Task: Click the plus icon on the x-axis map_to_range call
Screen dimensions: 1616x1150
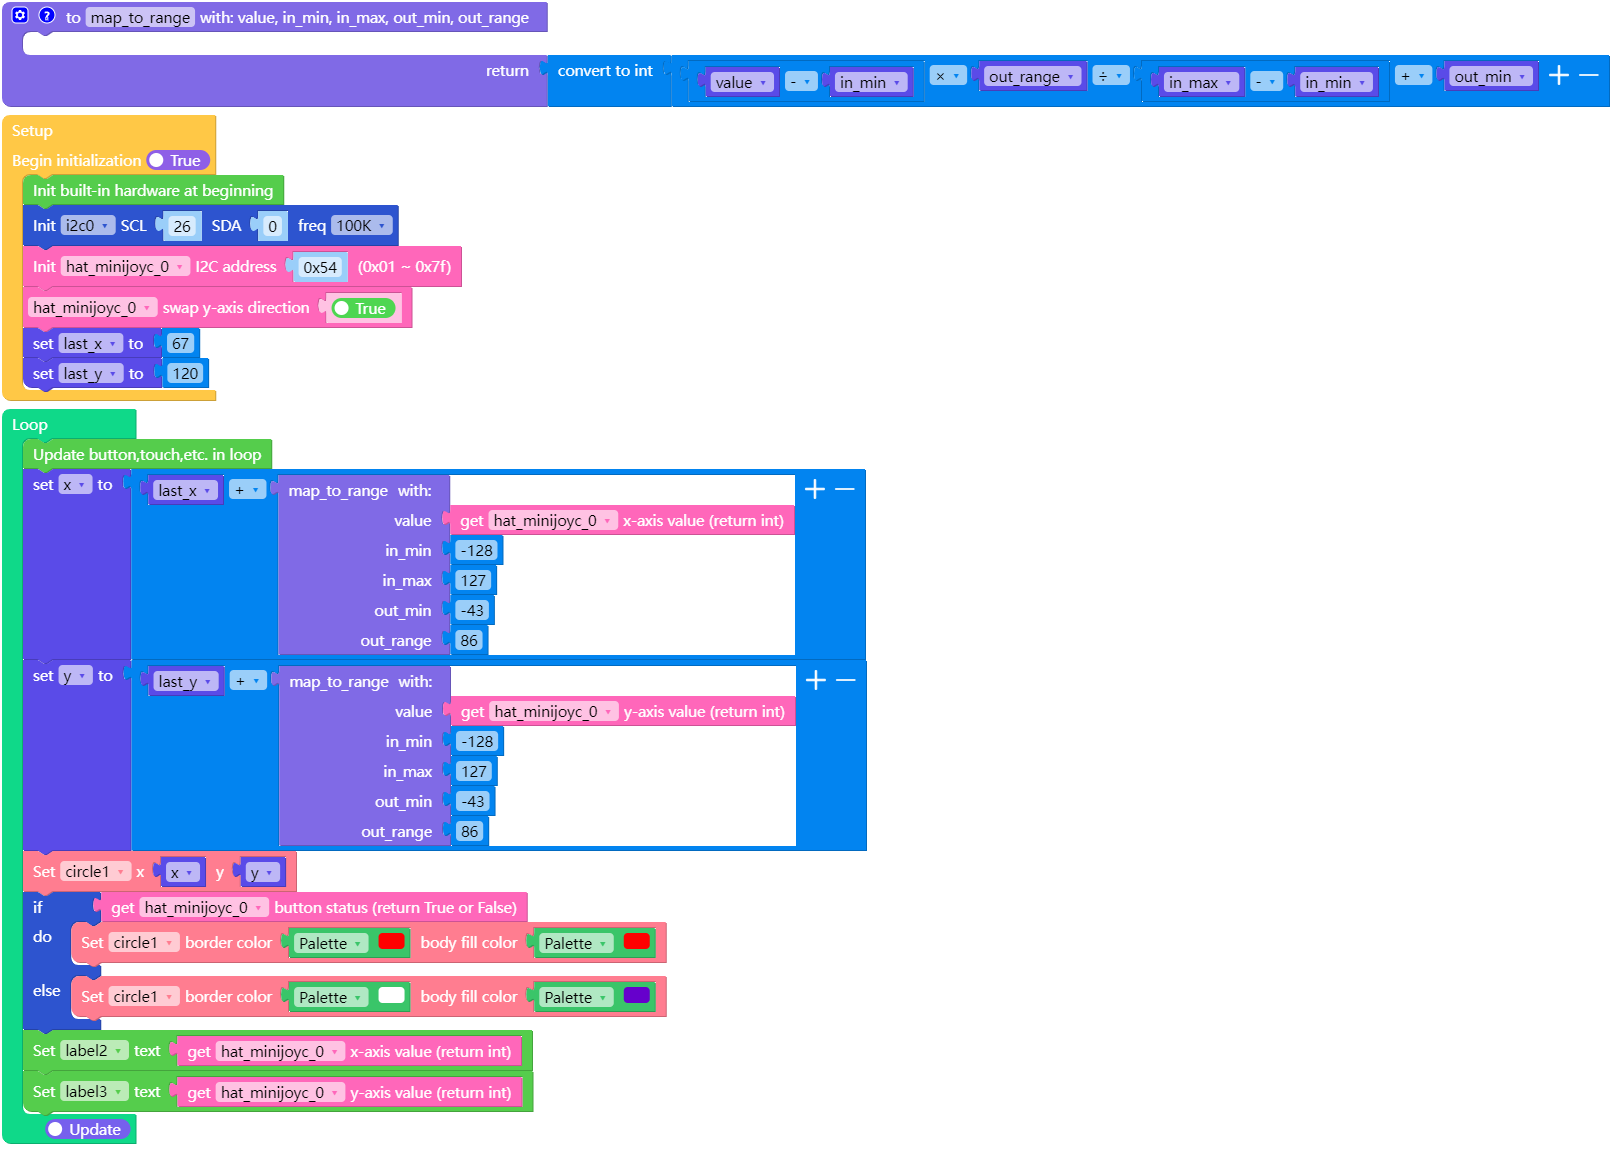Action: click(814, 489)
